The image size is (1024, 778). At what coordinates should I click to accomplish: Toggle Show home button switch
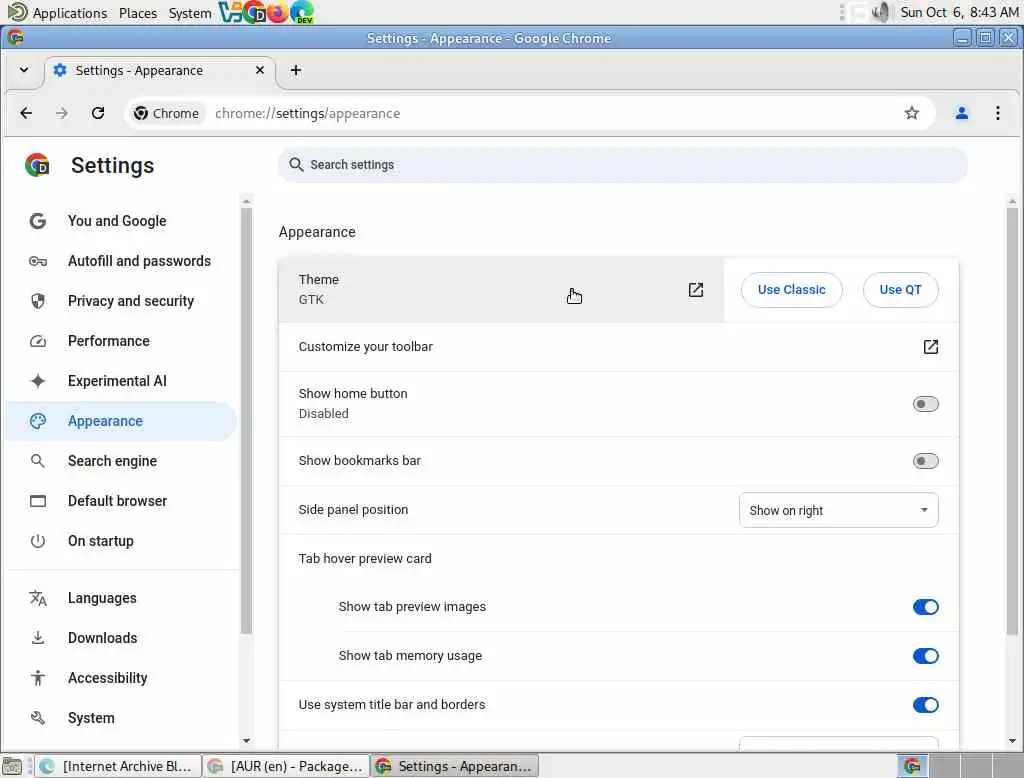(x=925, y=404)
